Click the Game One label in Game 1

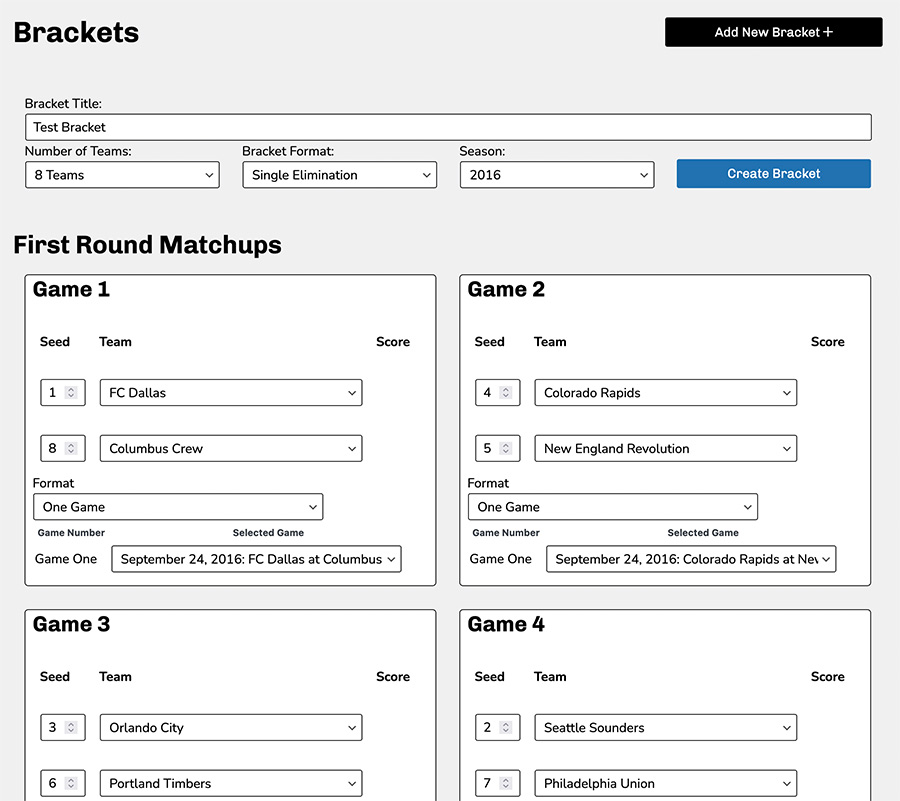(x=66, y=559)
